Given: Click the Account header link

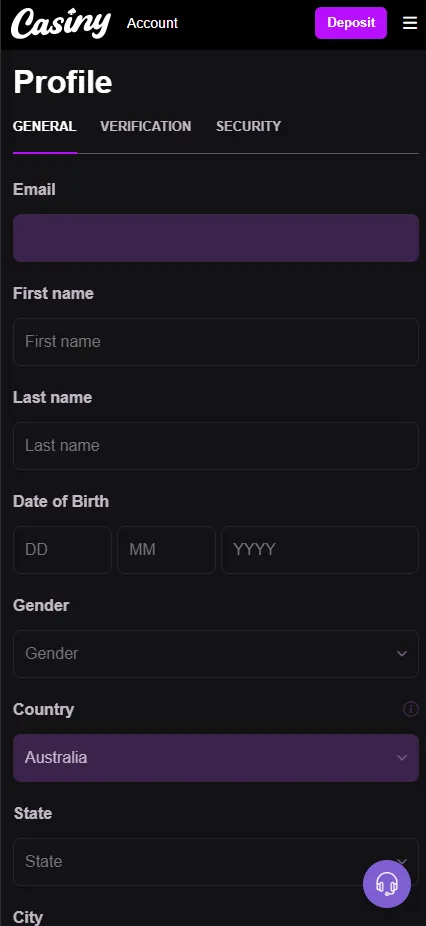Looking at the screenshot, I should [x=152, y=23].
